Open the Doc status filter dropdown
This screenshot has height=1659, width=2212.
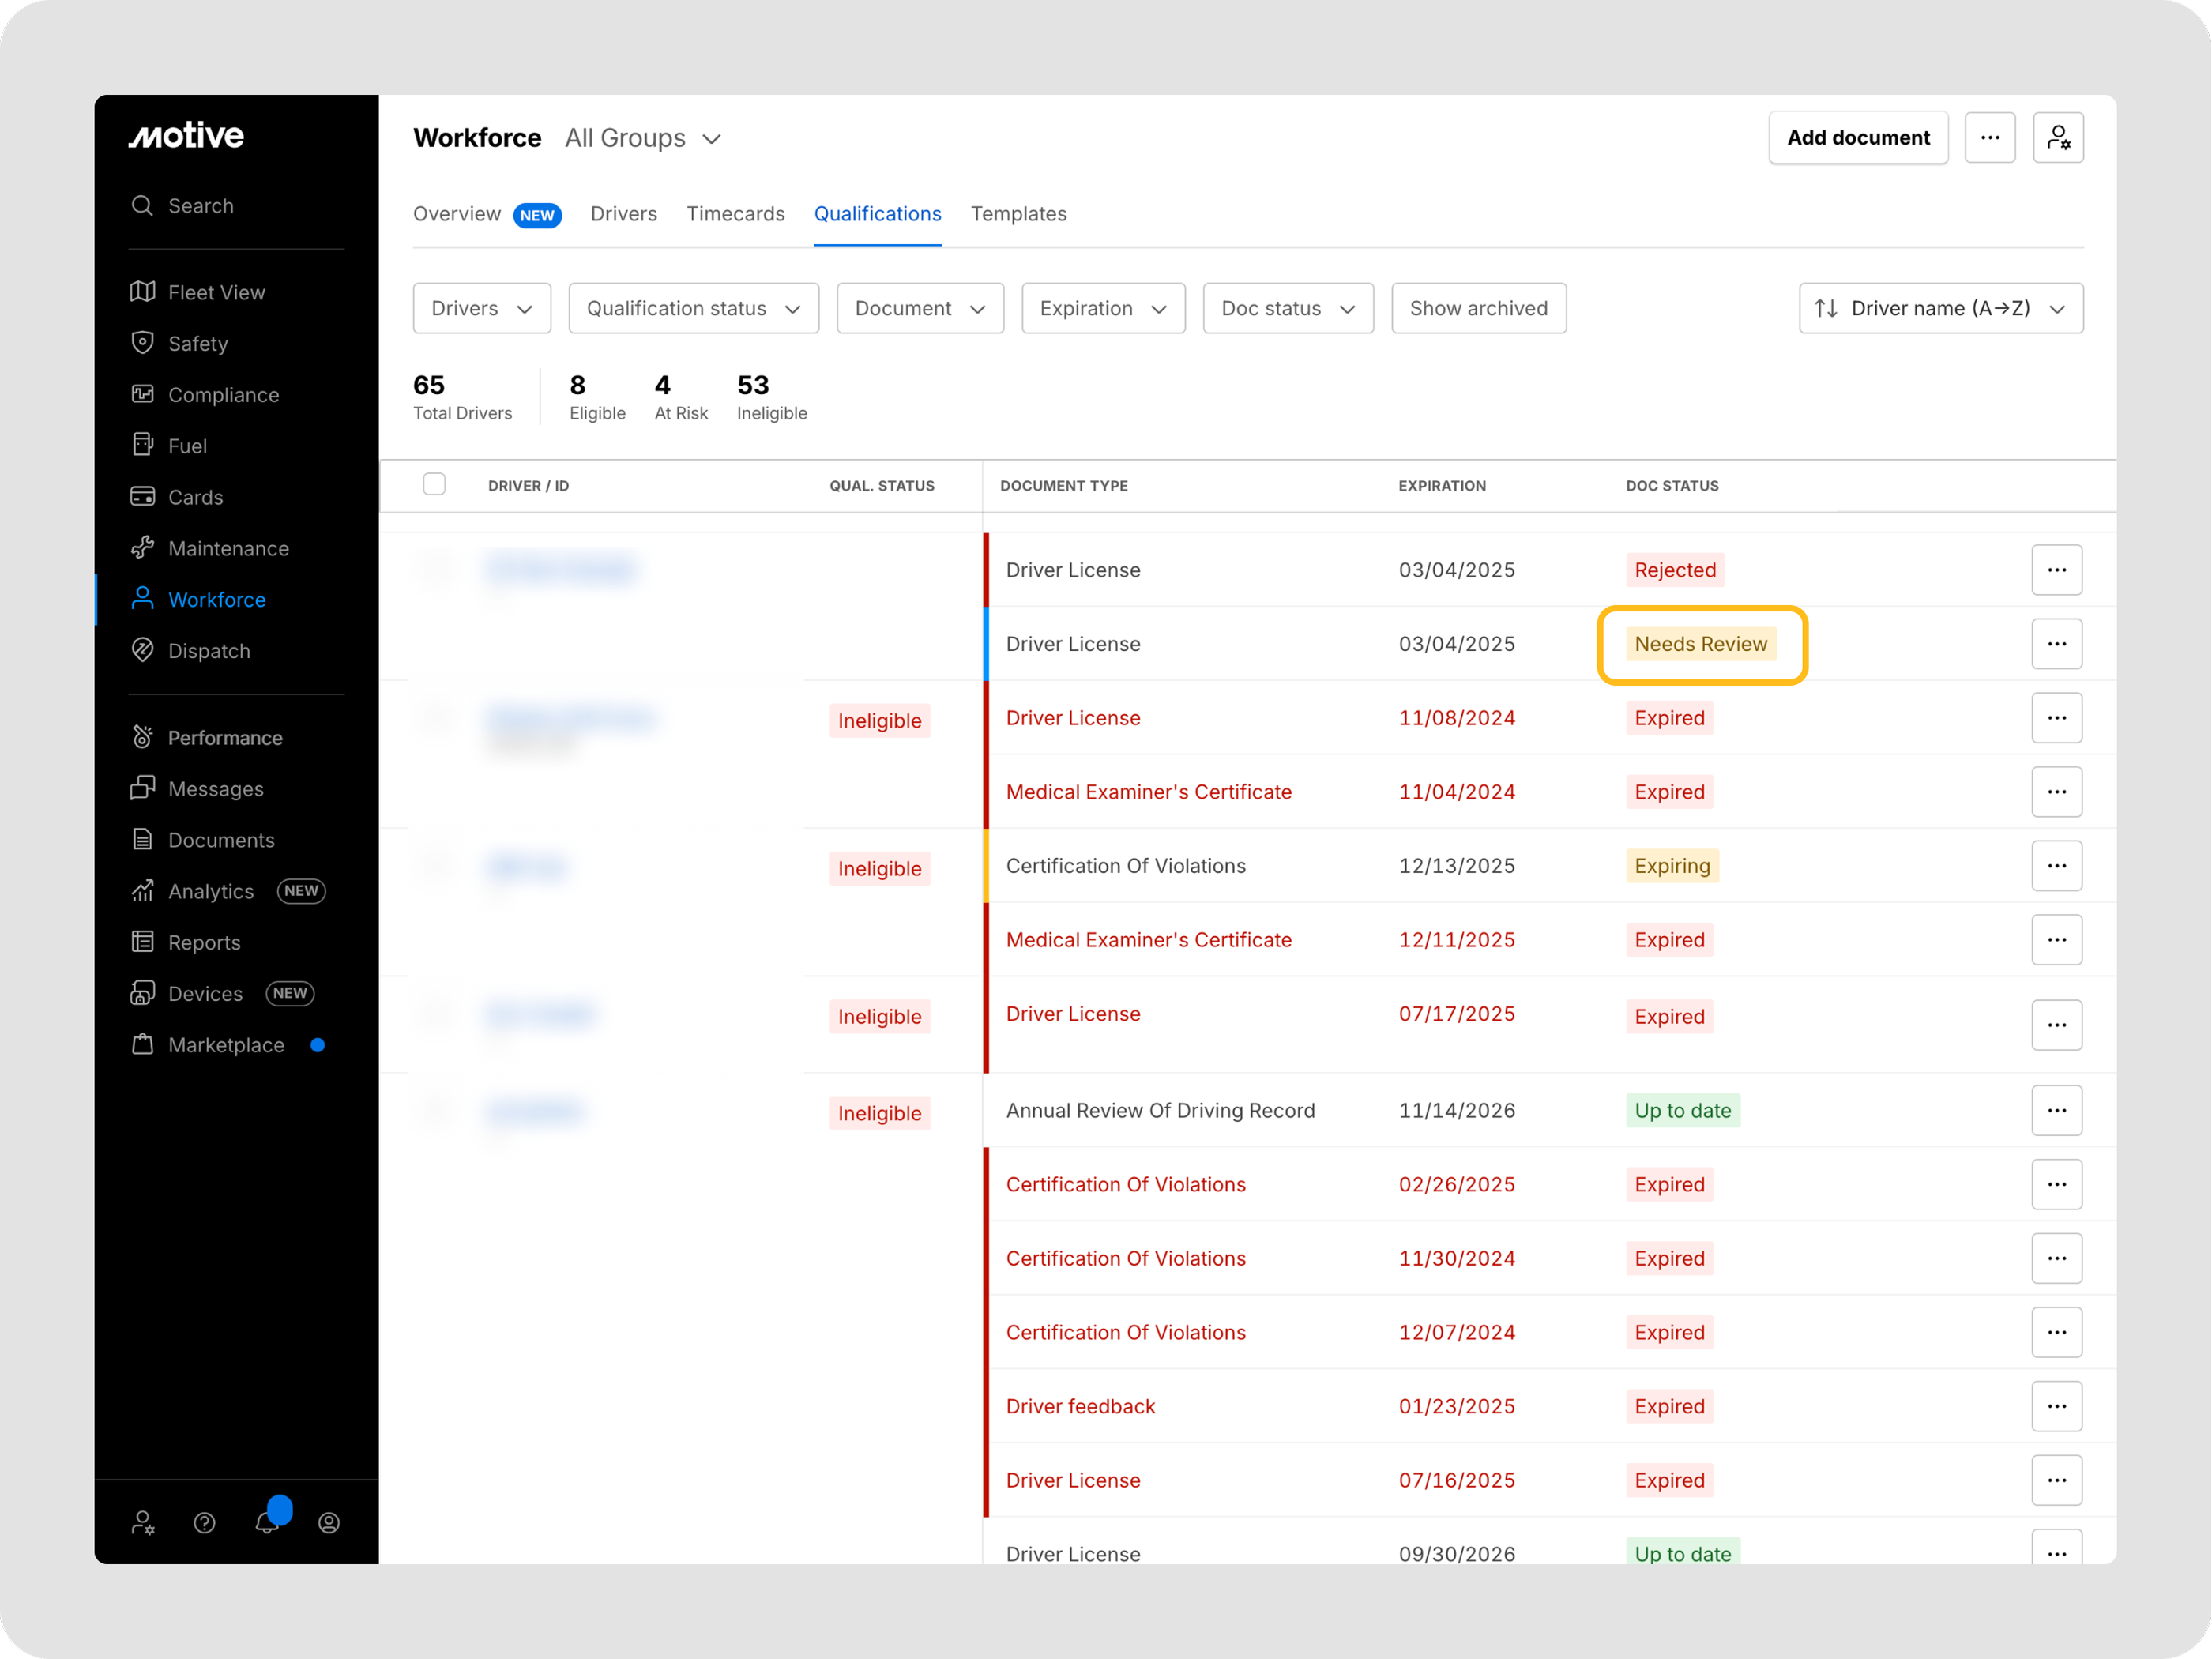pos(1287,308)
